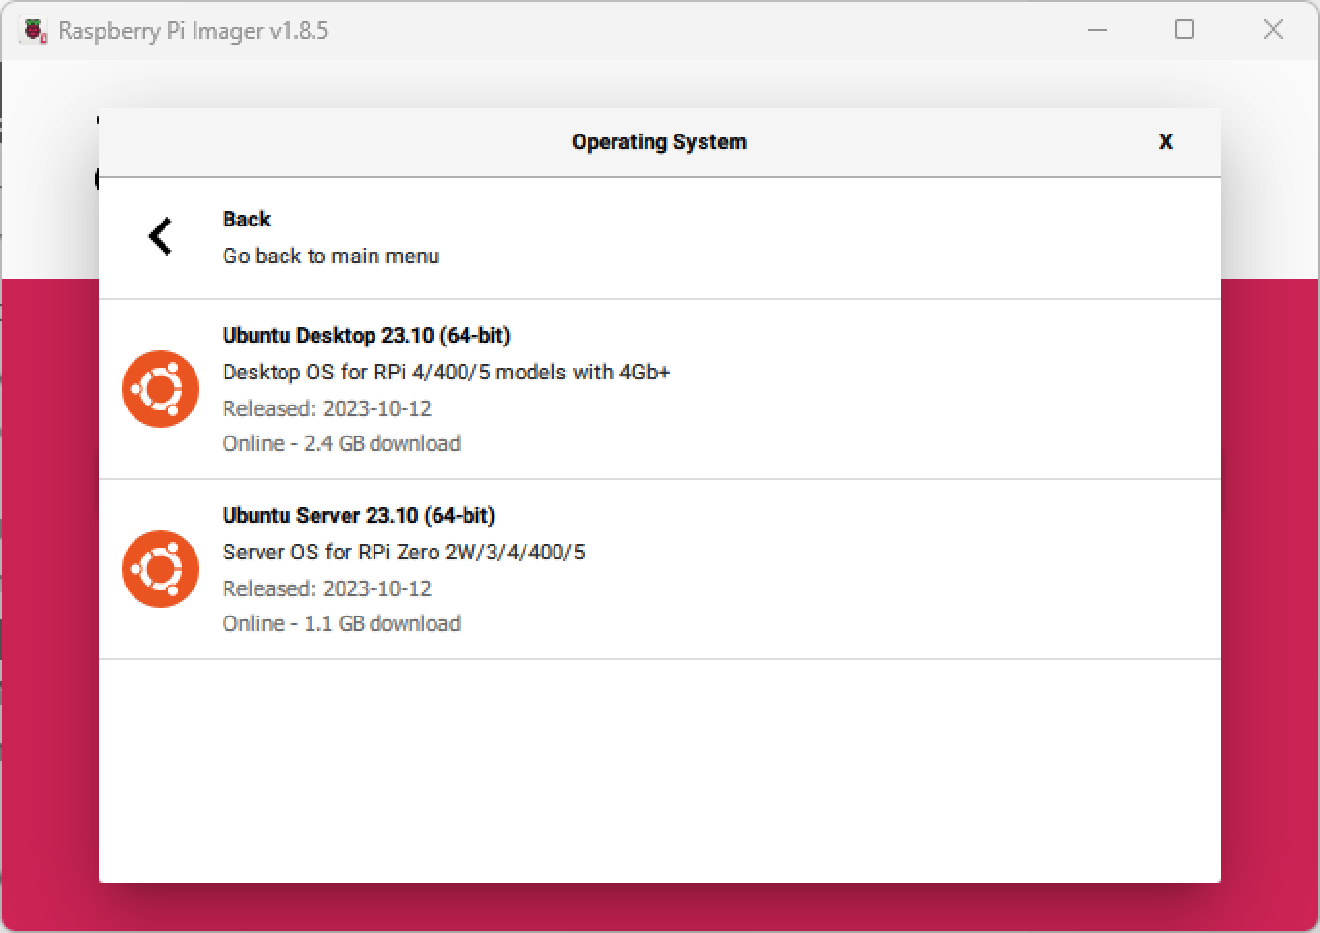Click the Raspberry Pi logo in the title bar

(x=35, y=29)
